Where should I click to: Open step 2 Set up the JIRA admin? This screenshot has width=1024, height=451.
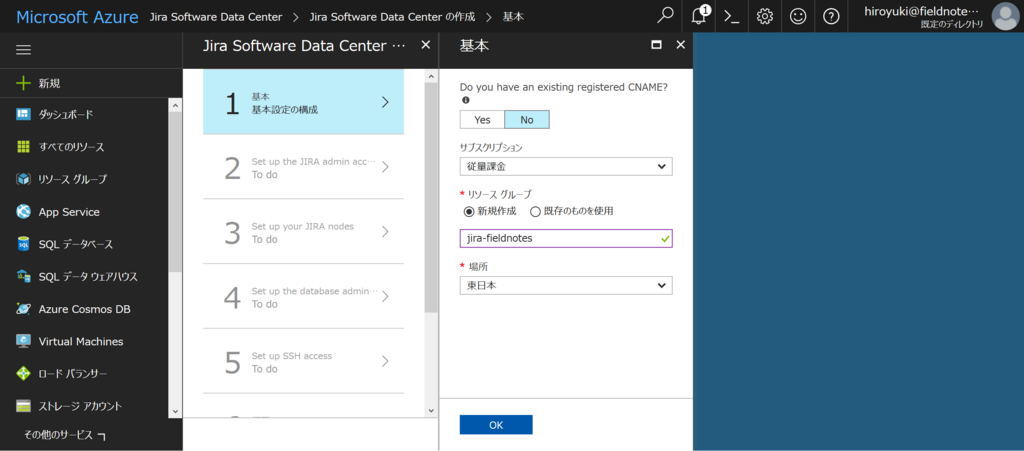coord(303,168)
